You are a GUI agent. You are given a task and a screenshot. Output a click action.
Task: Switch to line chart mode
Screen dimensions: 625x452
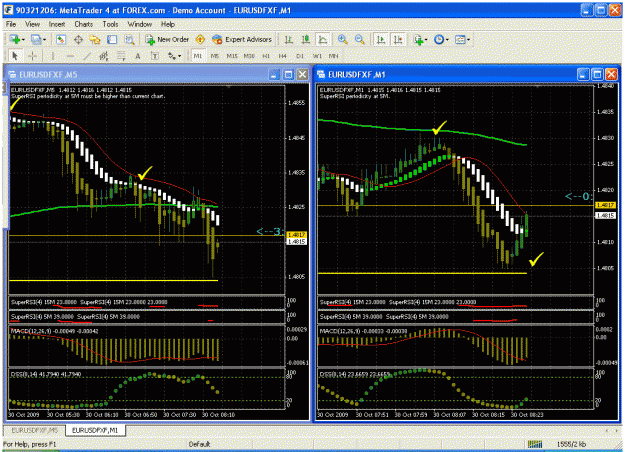[x=322, y=39]
